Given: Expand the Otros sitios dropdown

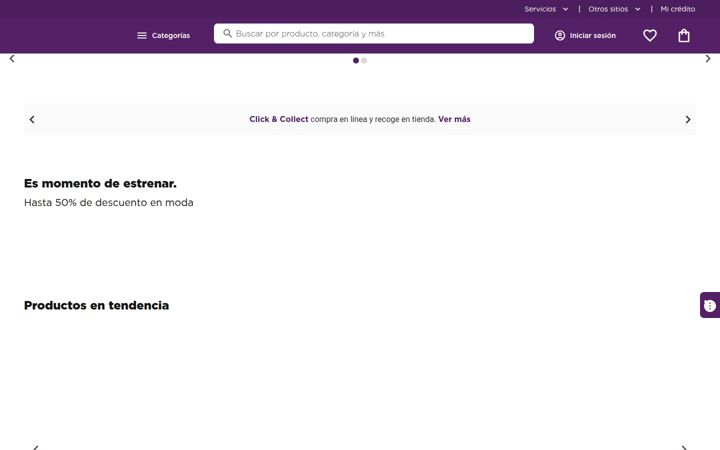Looking at the screenshot, I should [614, 9].
